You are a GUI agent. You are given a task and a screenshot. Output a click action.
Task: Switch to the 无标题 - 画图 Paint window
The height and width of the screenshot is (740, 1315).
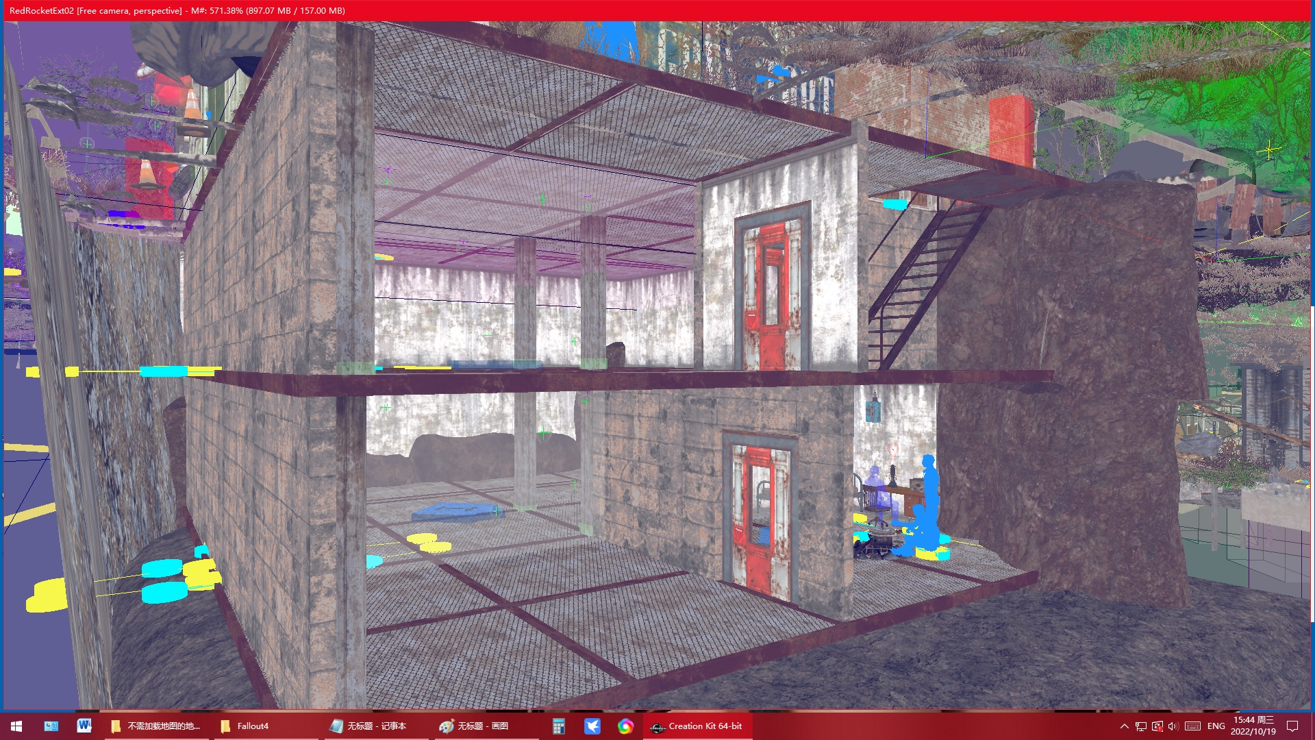click(485, 726)
